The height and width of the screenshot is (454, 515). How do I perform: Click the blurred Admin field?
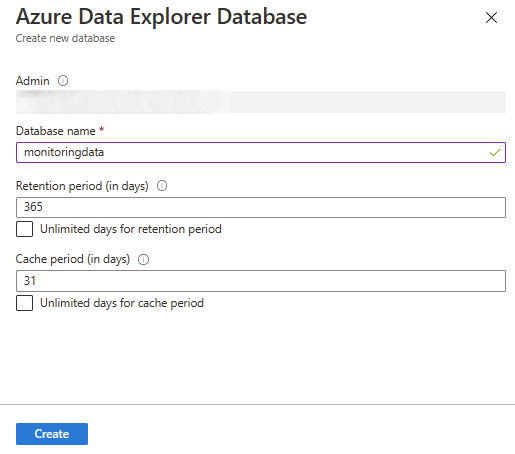coord(261,102)
